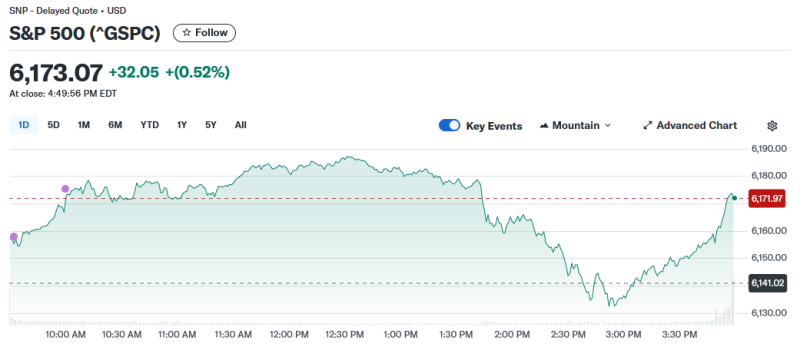Click the Advanced Chart expand arrows icon
The height and width of the screenshot is (360, 800).
click(x=648, y=125)
